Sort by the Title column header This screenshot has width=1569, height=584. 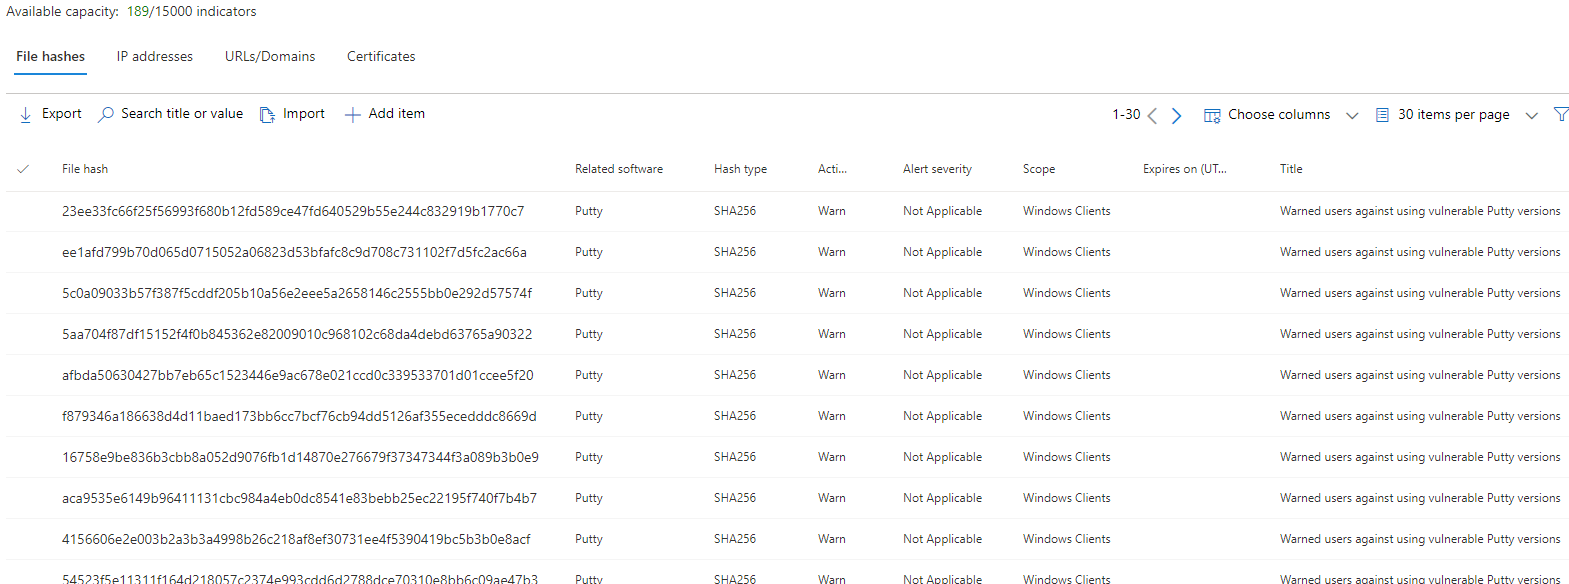point(1291,169)
